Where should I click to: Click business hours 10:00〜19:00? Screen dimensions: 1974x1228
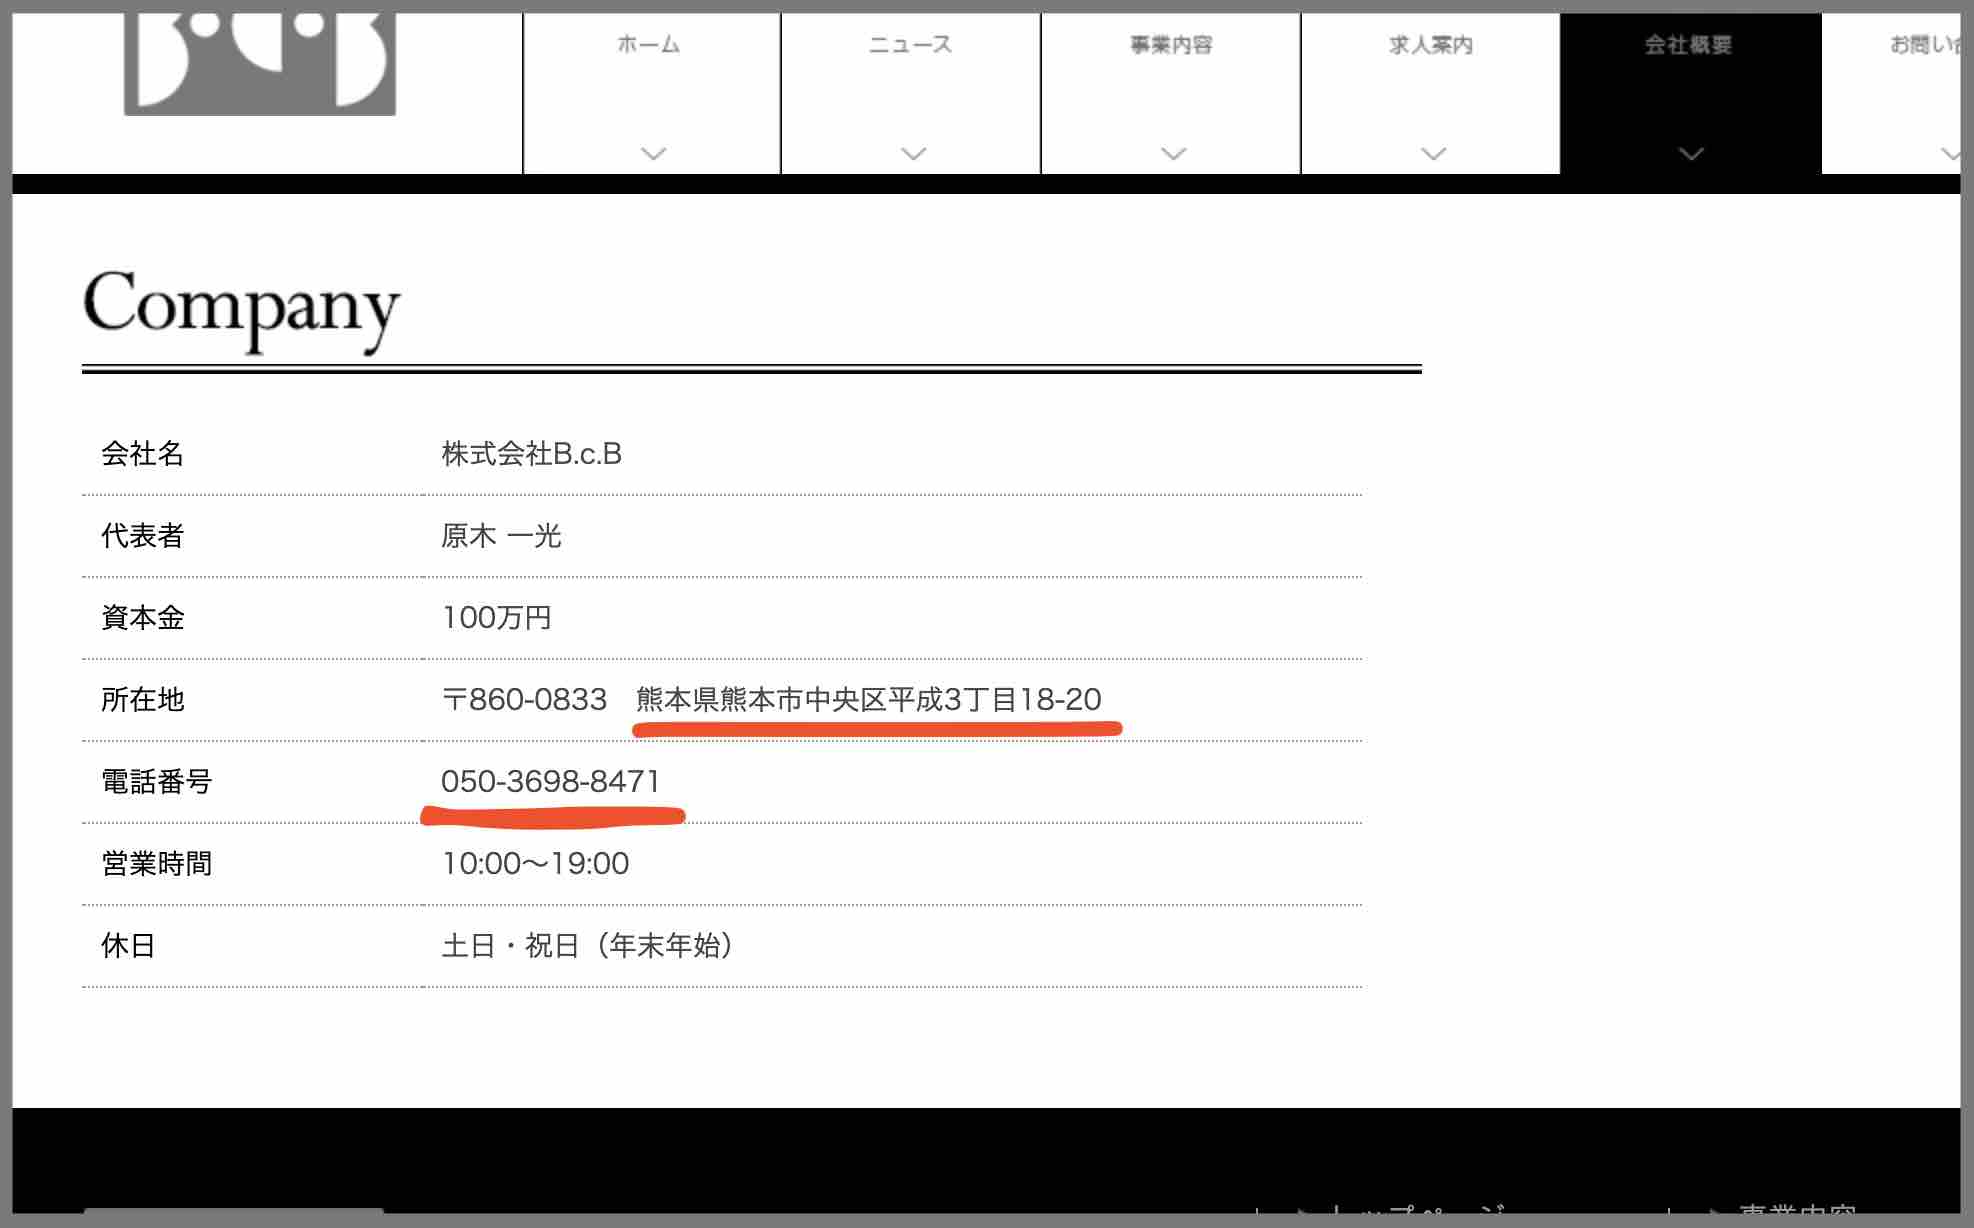click(536, 864)
